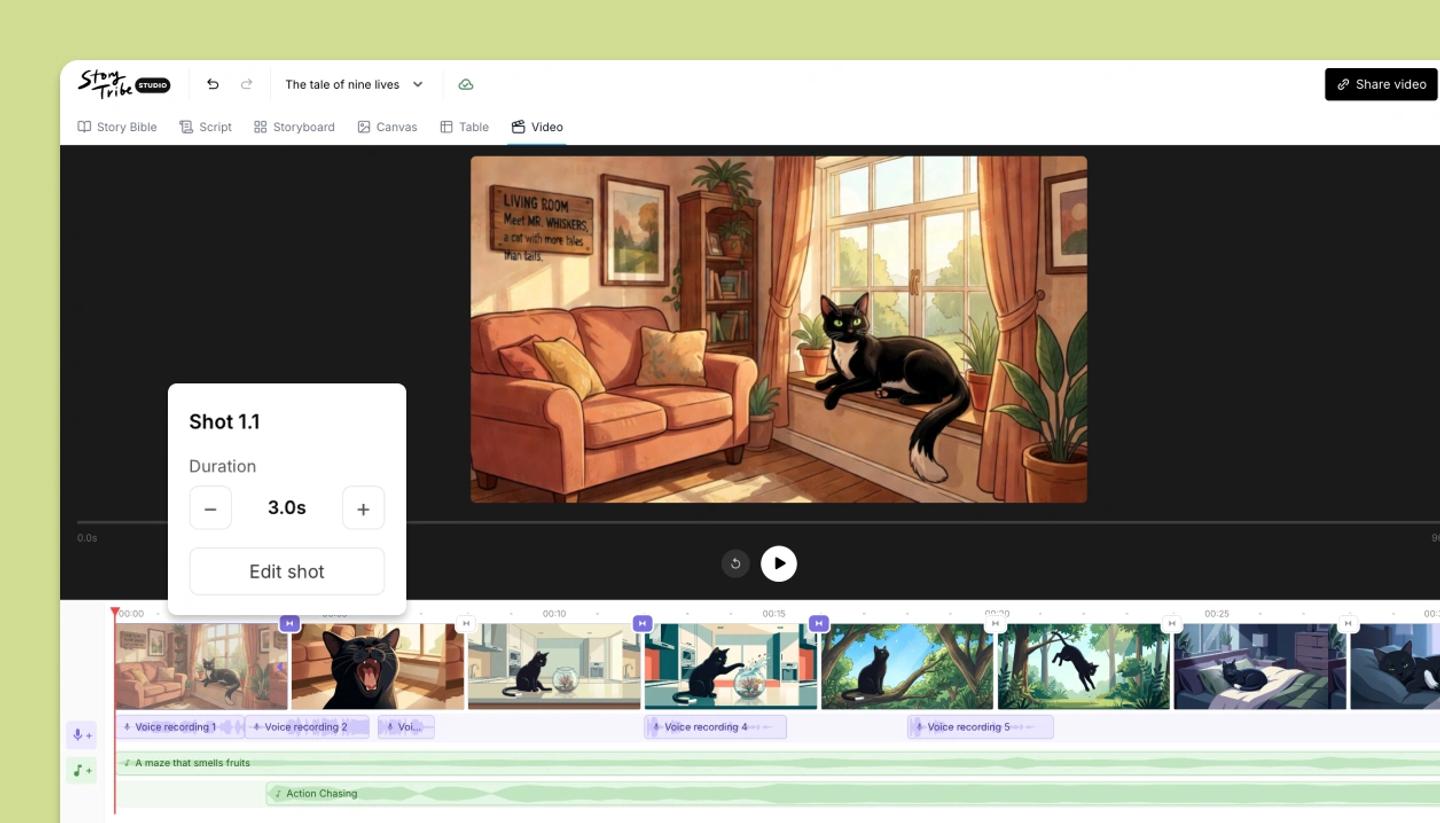Select the Voice recording 4 clip
The height and width of the screenshot is (823, 1440).
point(715,727)
